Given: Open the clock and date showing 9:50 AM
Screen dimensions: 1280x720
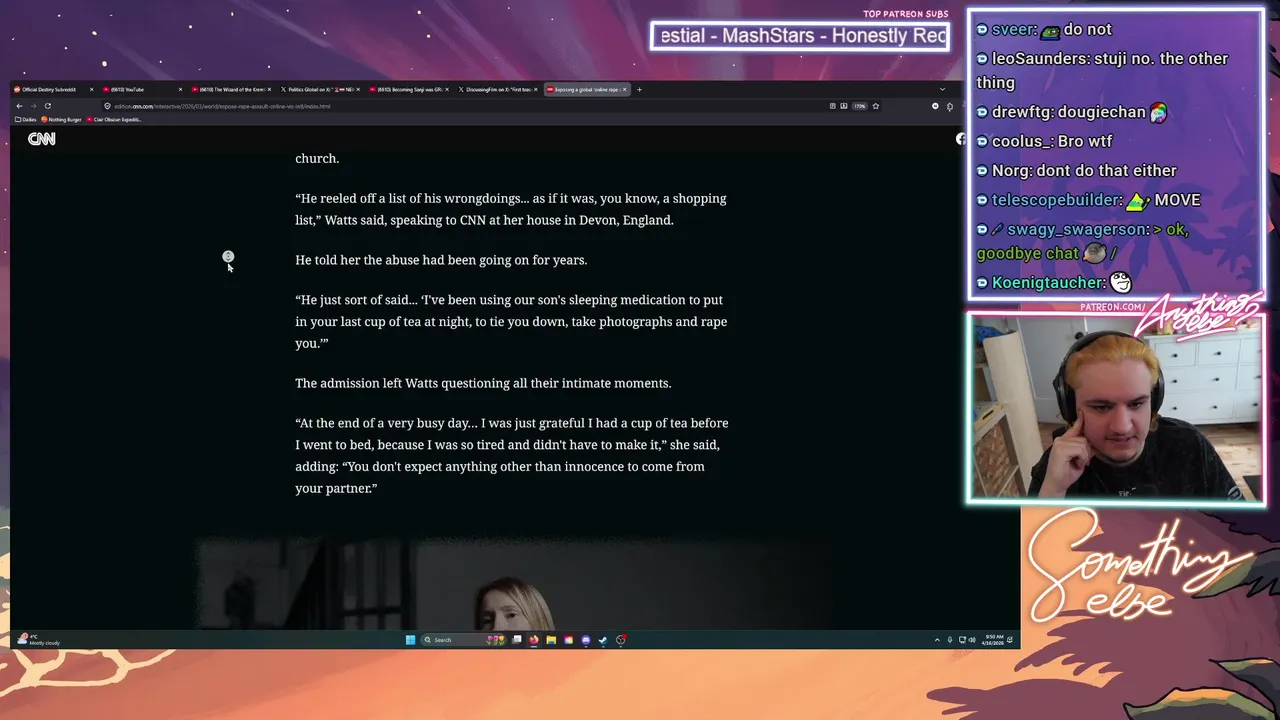Looking at the screenshot, I should tap(992, 640).
